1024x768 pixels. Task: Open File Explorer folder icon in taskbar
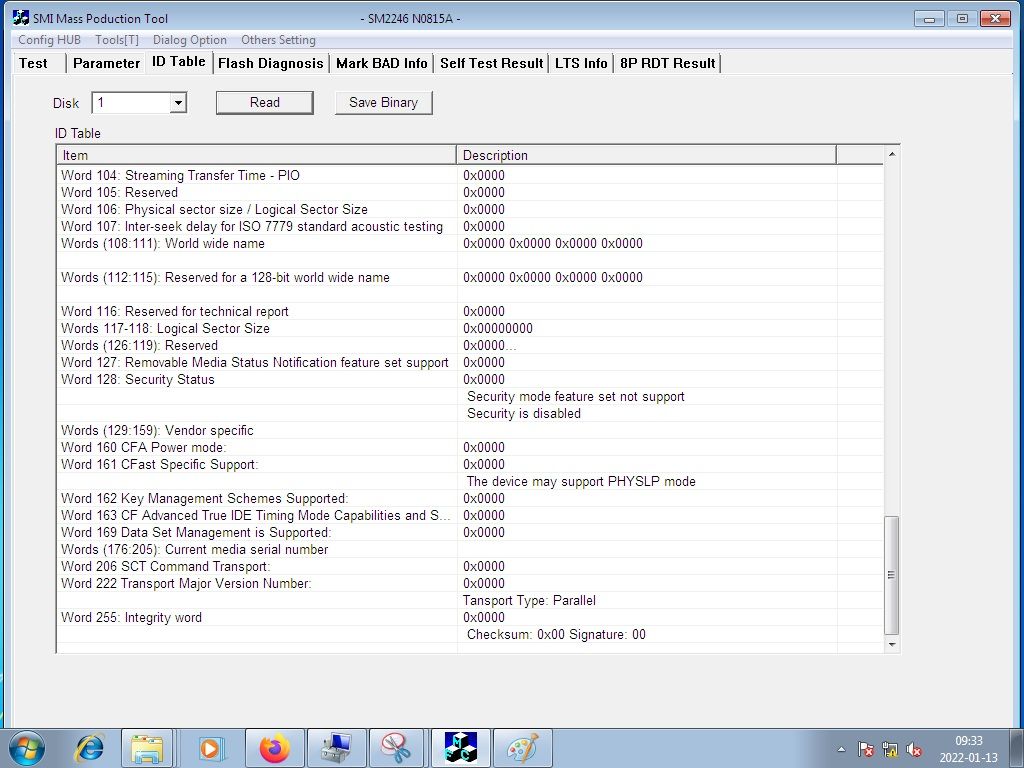tap(147, 748)
